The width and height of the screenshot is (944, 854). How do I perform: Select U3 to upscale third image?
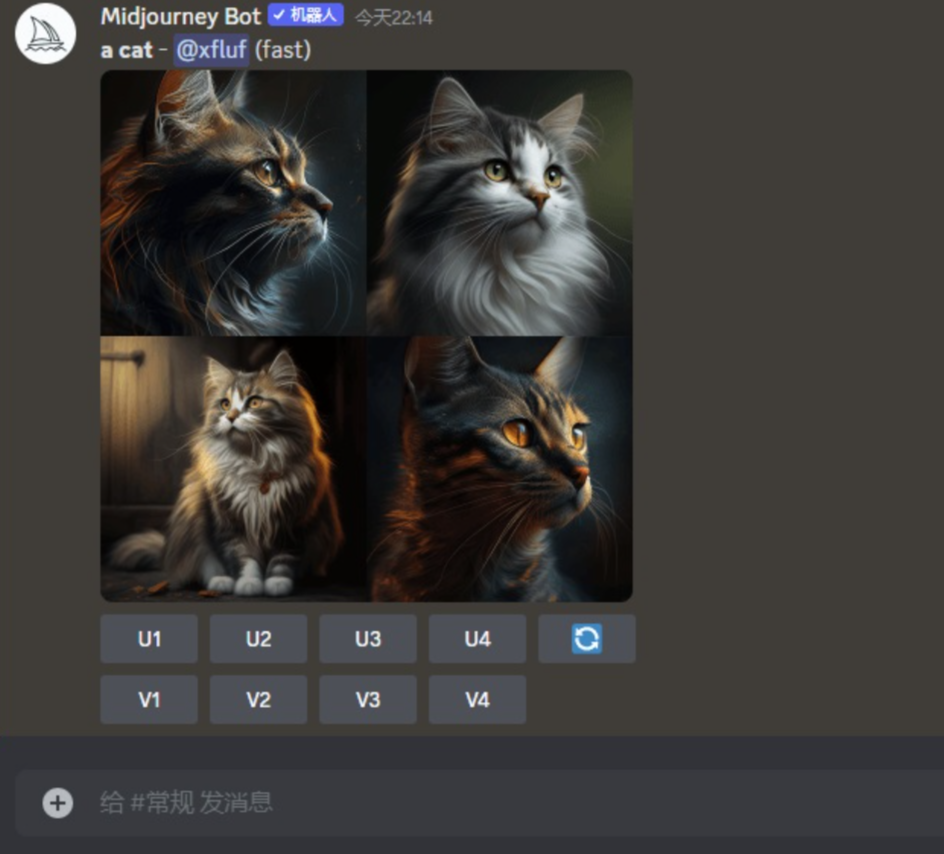[x=368, y=639]
